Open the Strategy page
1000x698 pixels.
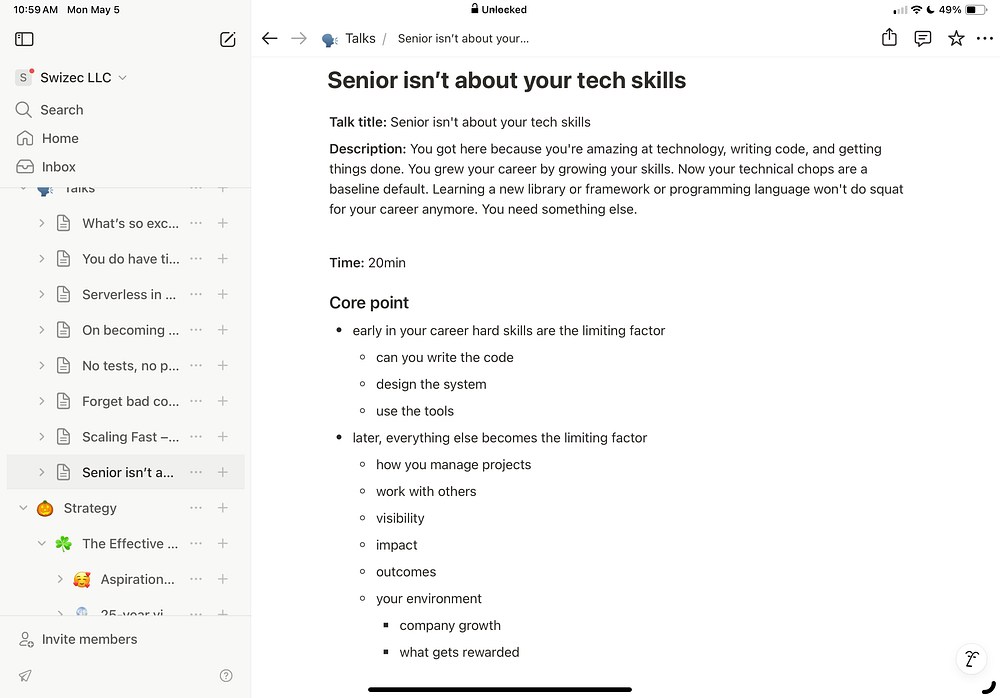[90, 508]
